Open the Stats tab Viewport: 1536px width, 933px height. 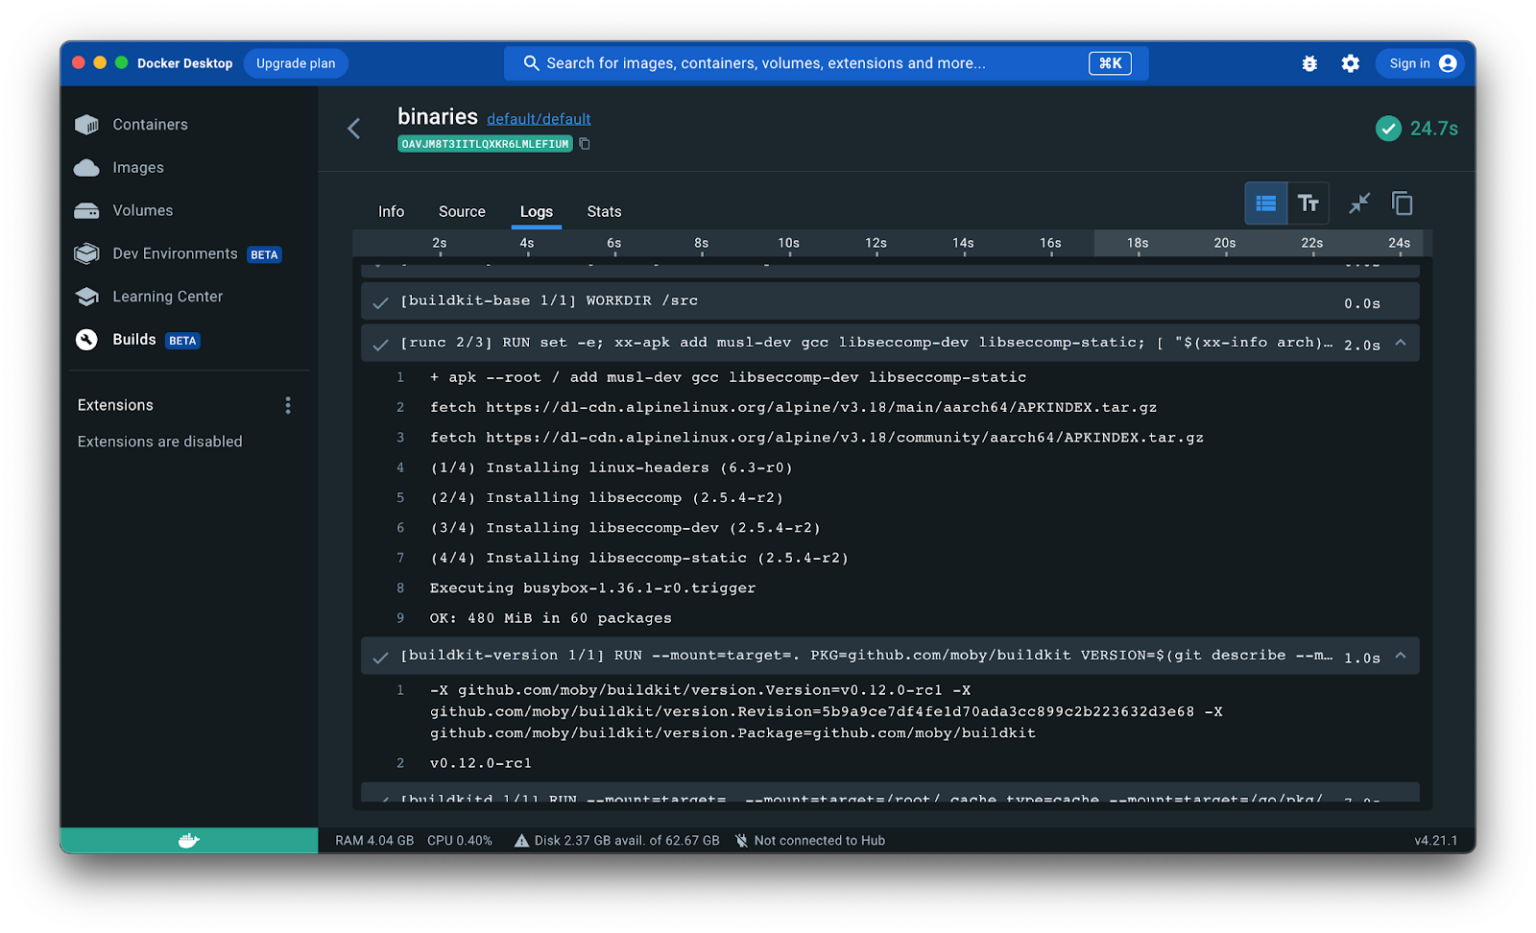(603, 211)
